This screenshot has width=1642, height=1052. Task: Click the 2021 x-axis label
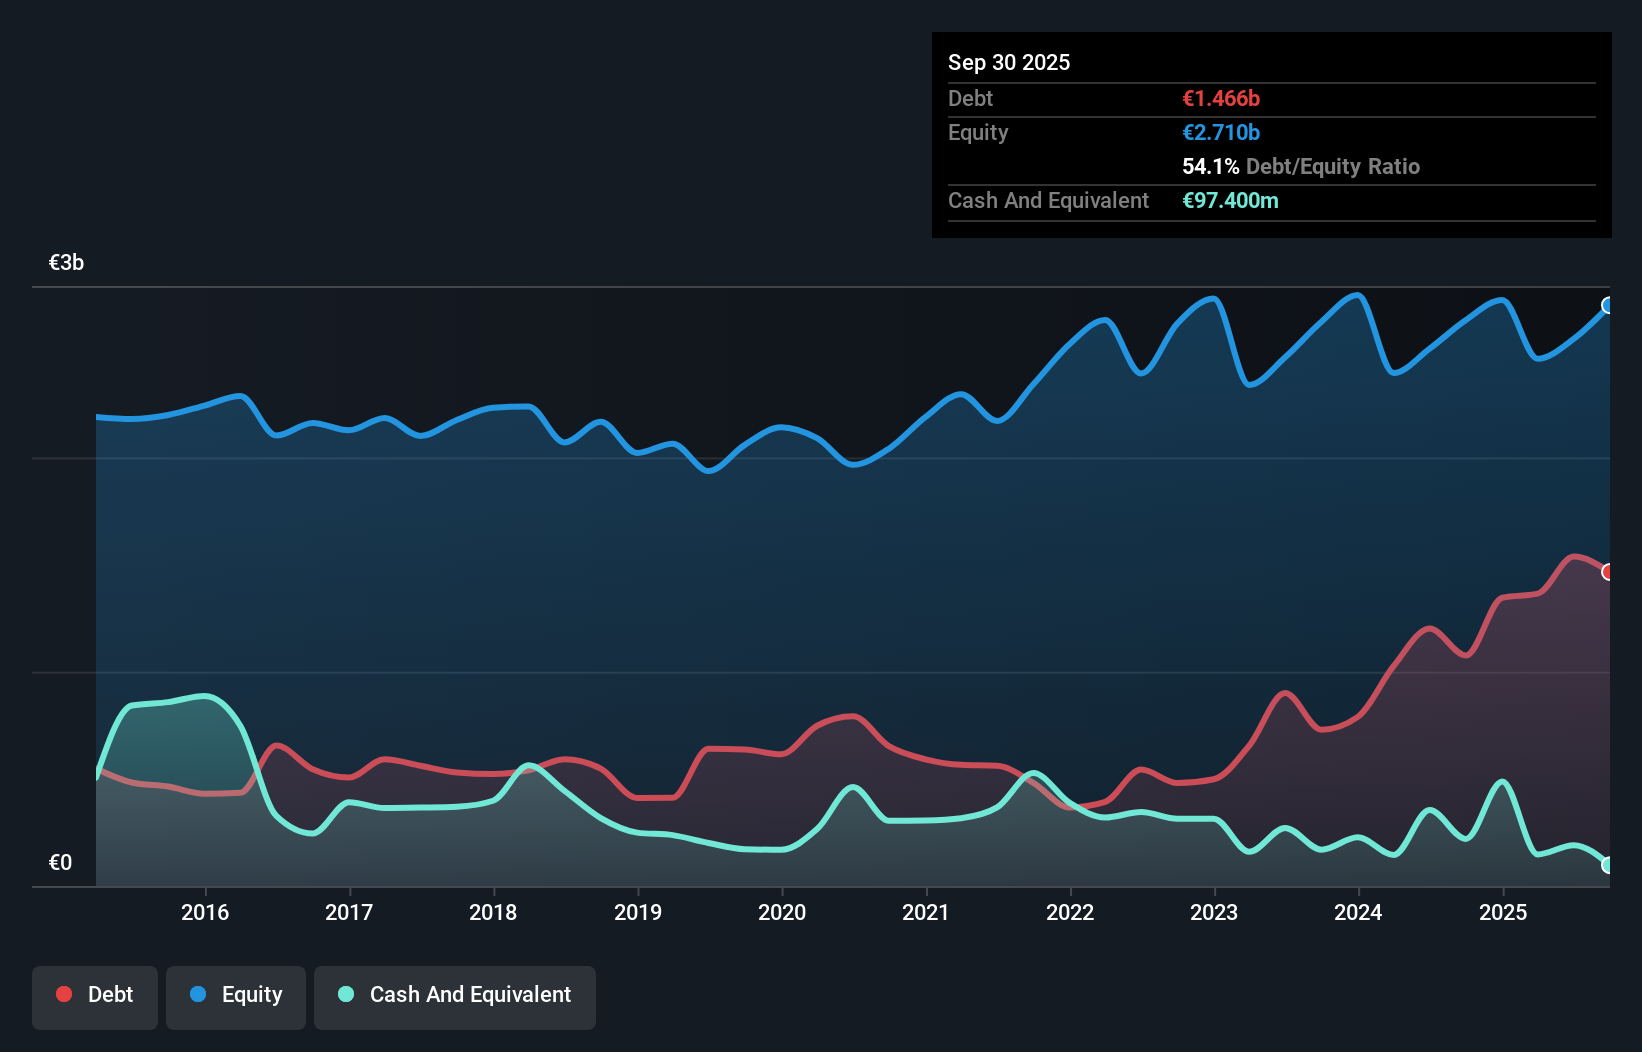[926, 912]
